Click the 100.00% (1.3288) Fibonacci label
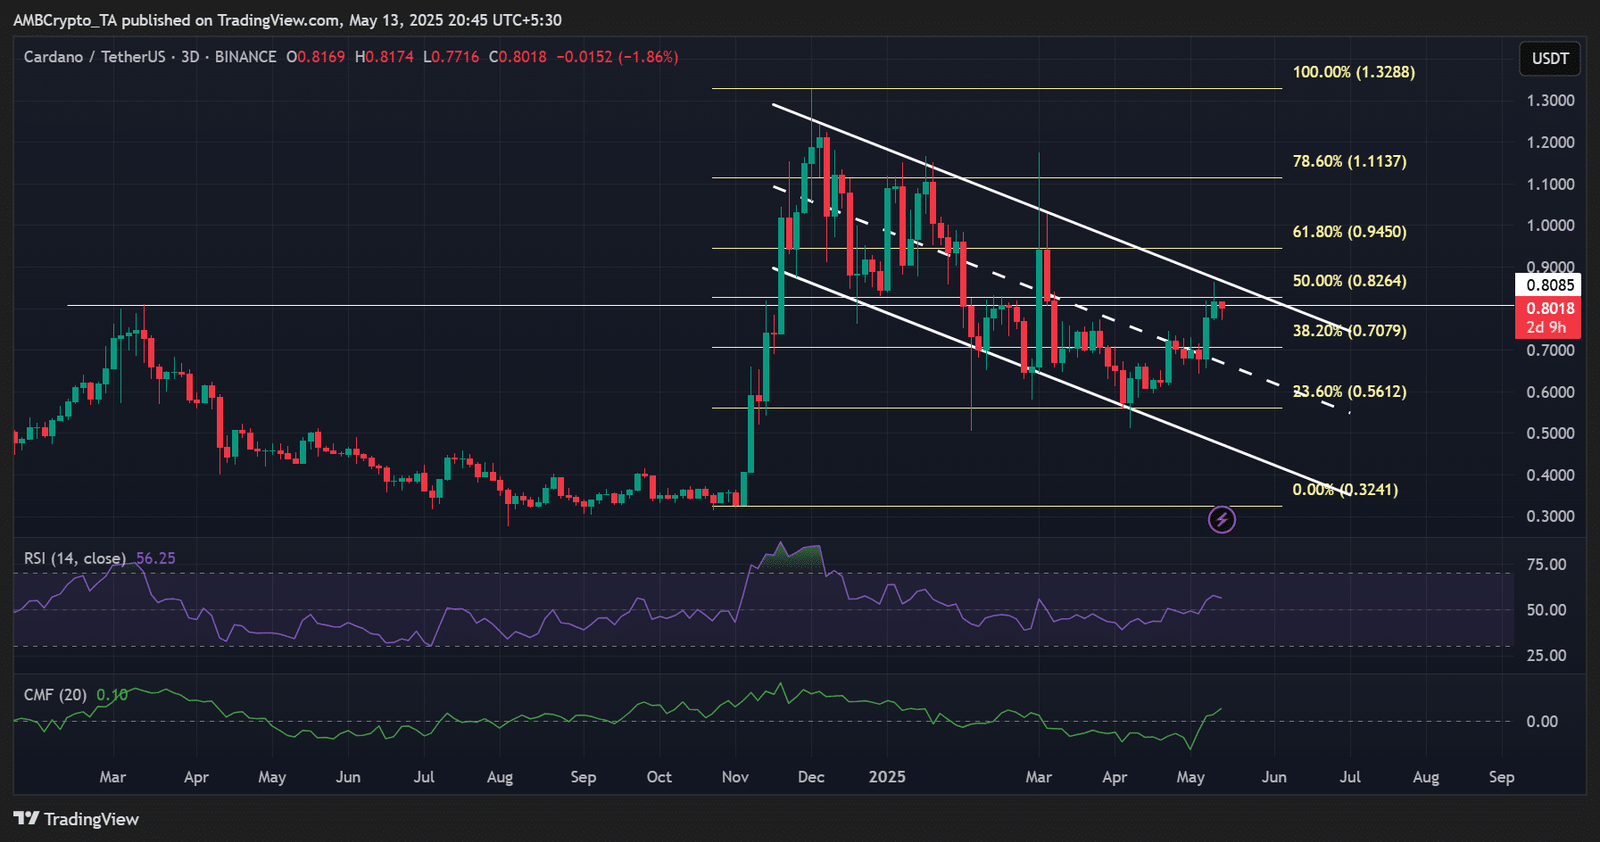1600x842 pixels. (x=1354, y=72)
